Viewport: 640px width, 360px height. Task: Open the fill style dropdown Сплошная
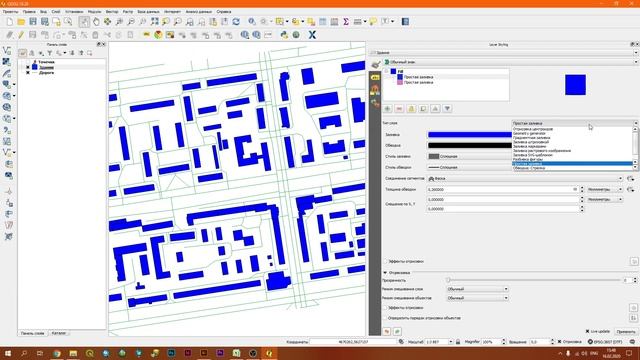[469, 156]
